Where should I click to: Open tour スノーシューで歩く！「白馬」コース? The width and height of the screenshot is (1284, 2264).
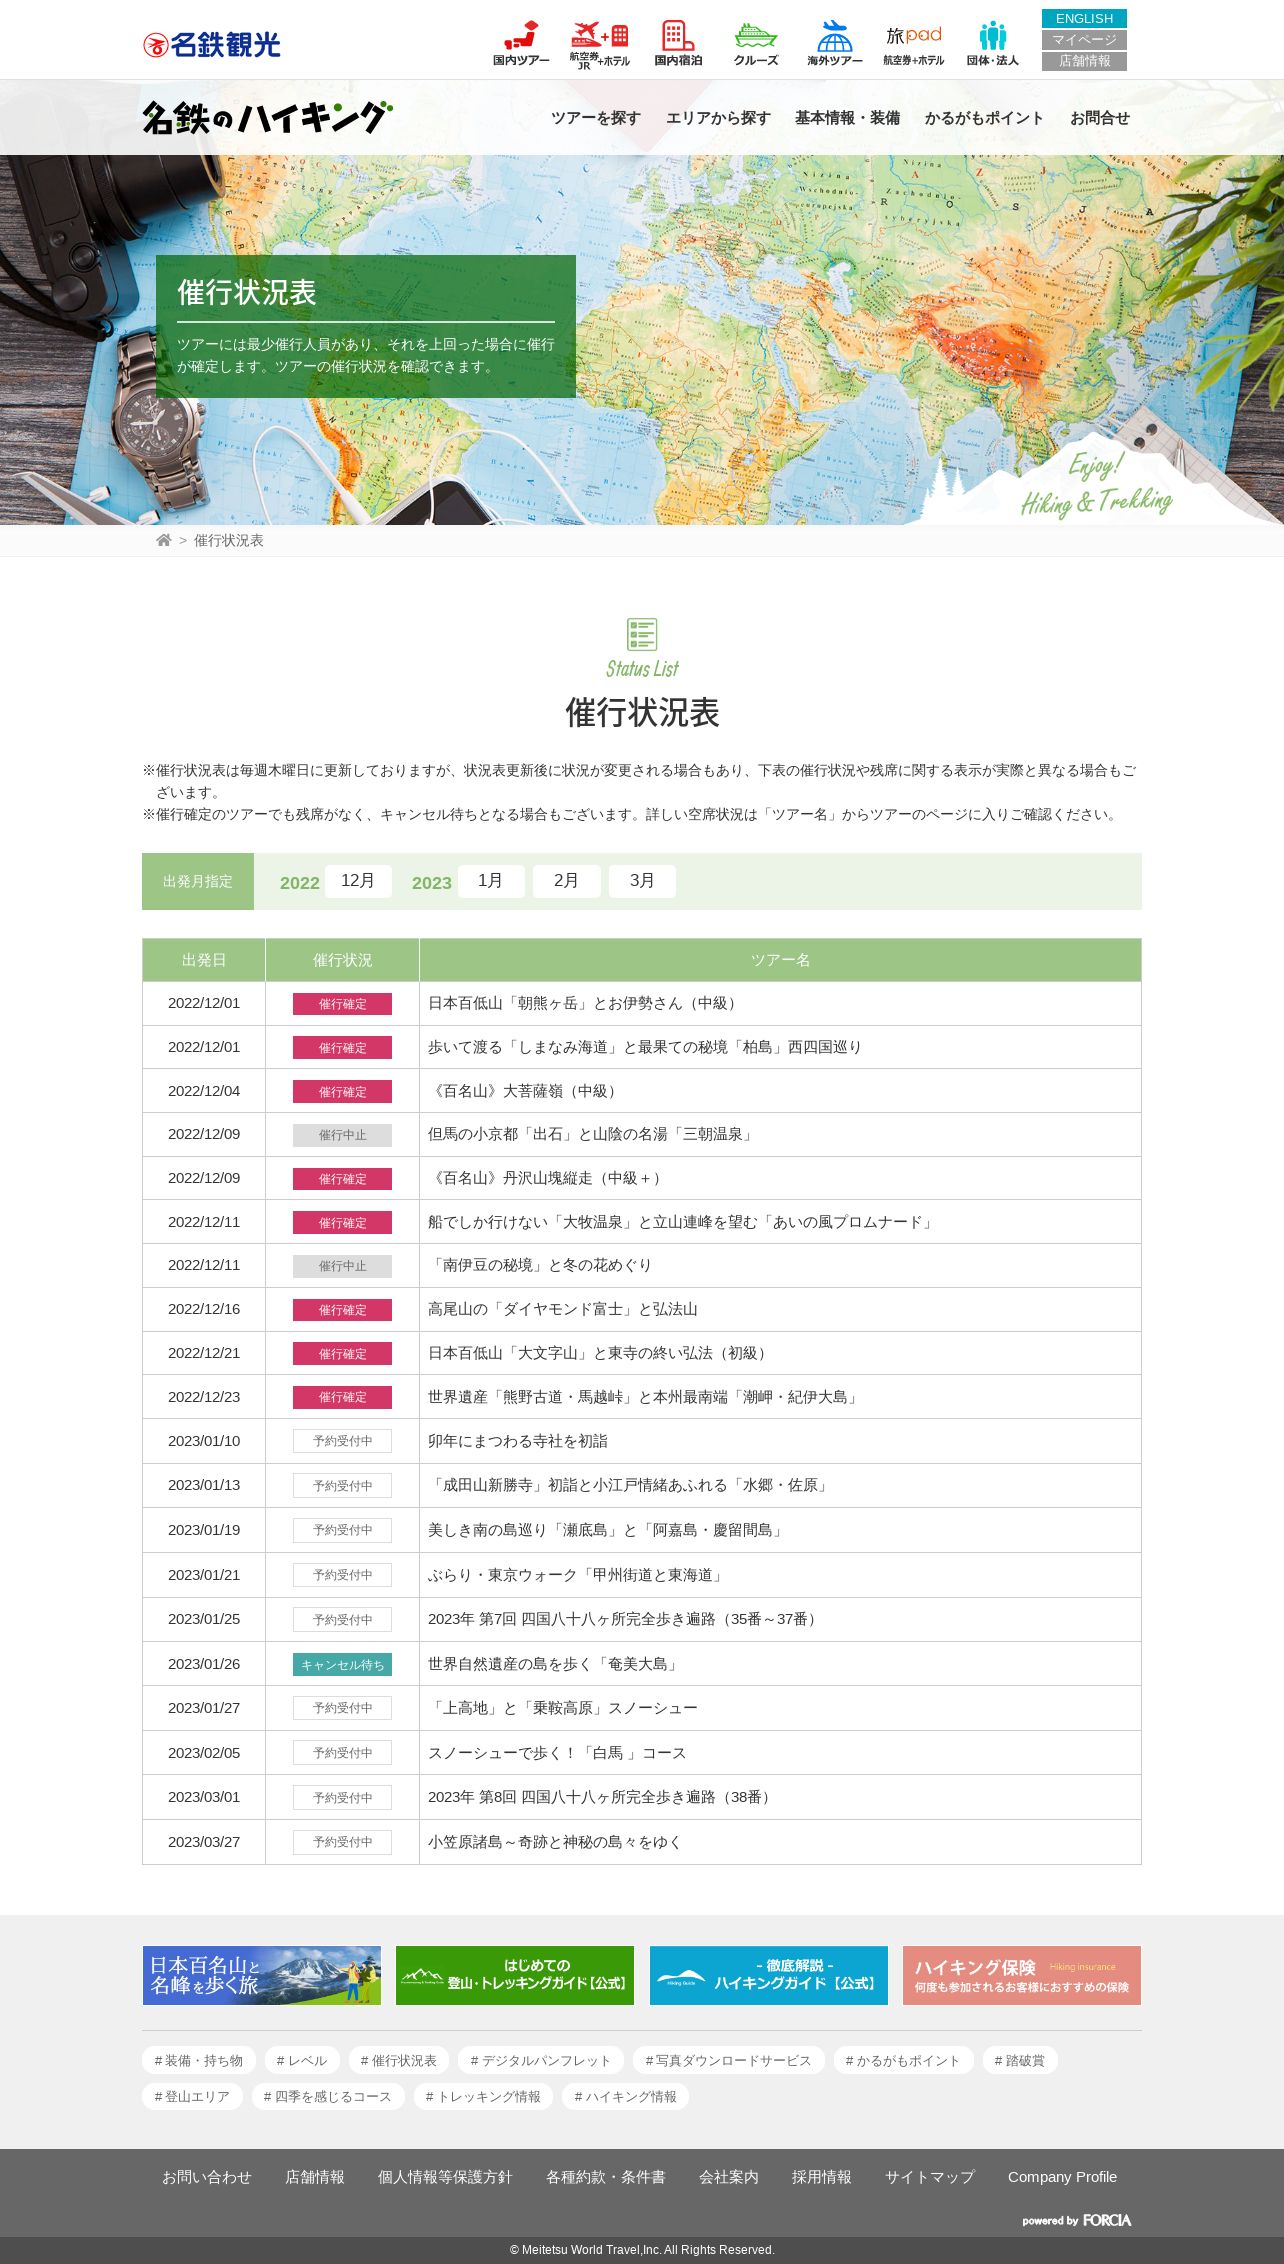pos(557,1753)
